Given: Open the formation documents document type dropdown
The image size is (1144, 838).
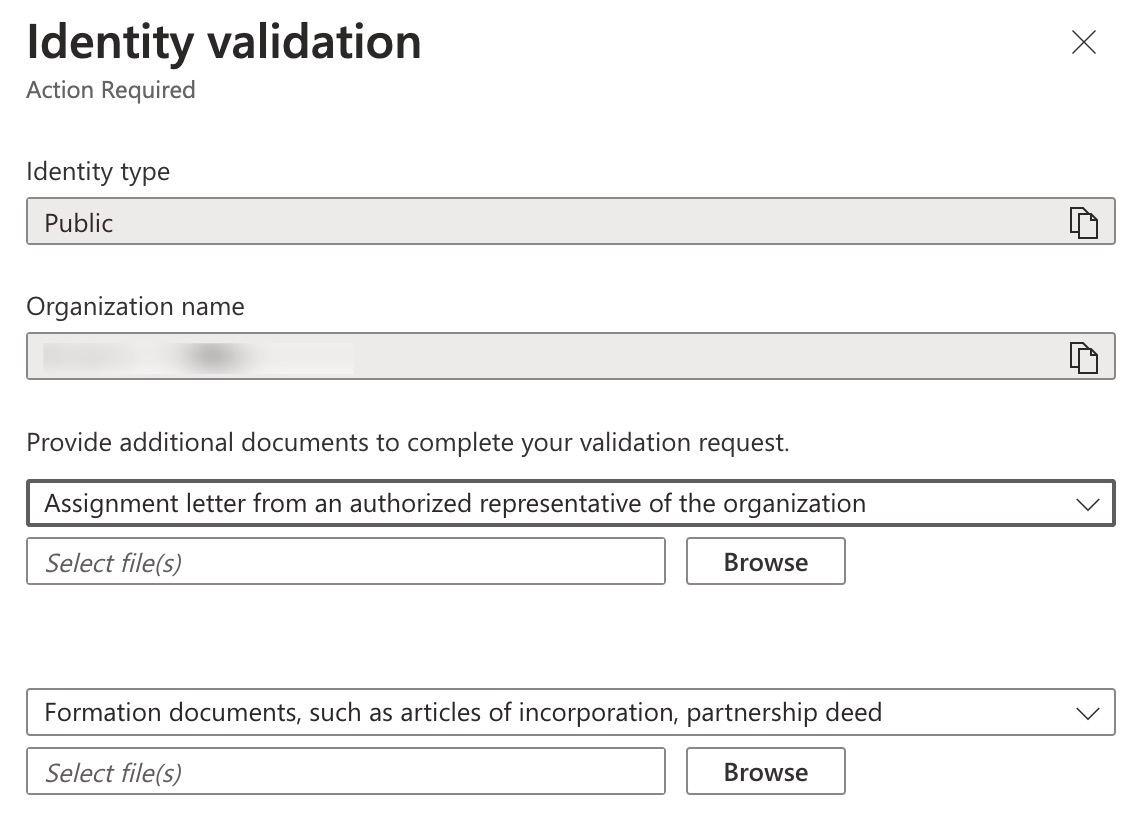Looking at the screenshot, I should click(x=570, y=712).
